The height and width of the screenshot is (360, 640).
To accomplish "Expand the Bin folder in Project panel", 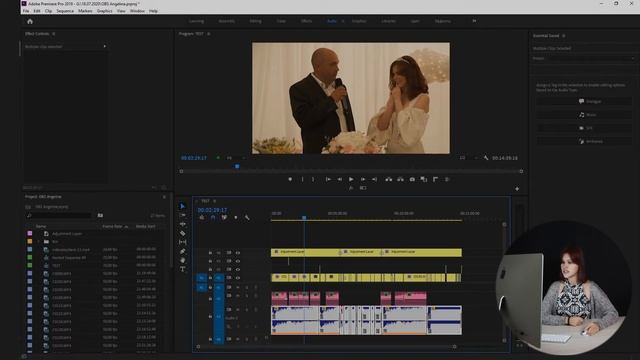I will click(39, 242).
